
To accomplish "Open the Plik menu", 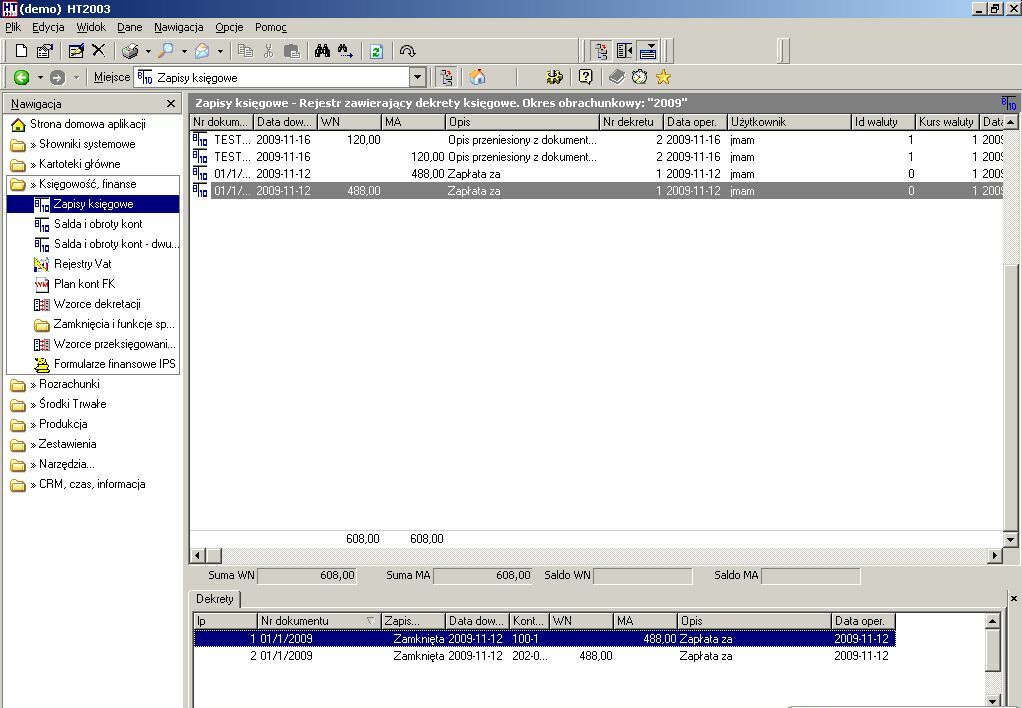I will tap(13, 27).
